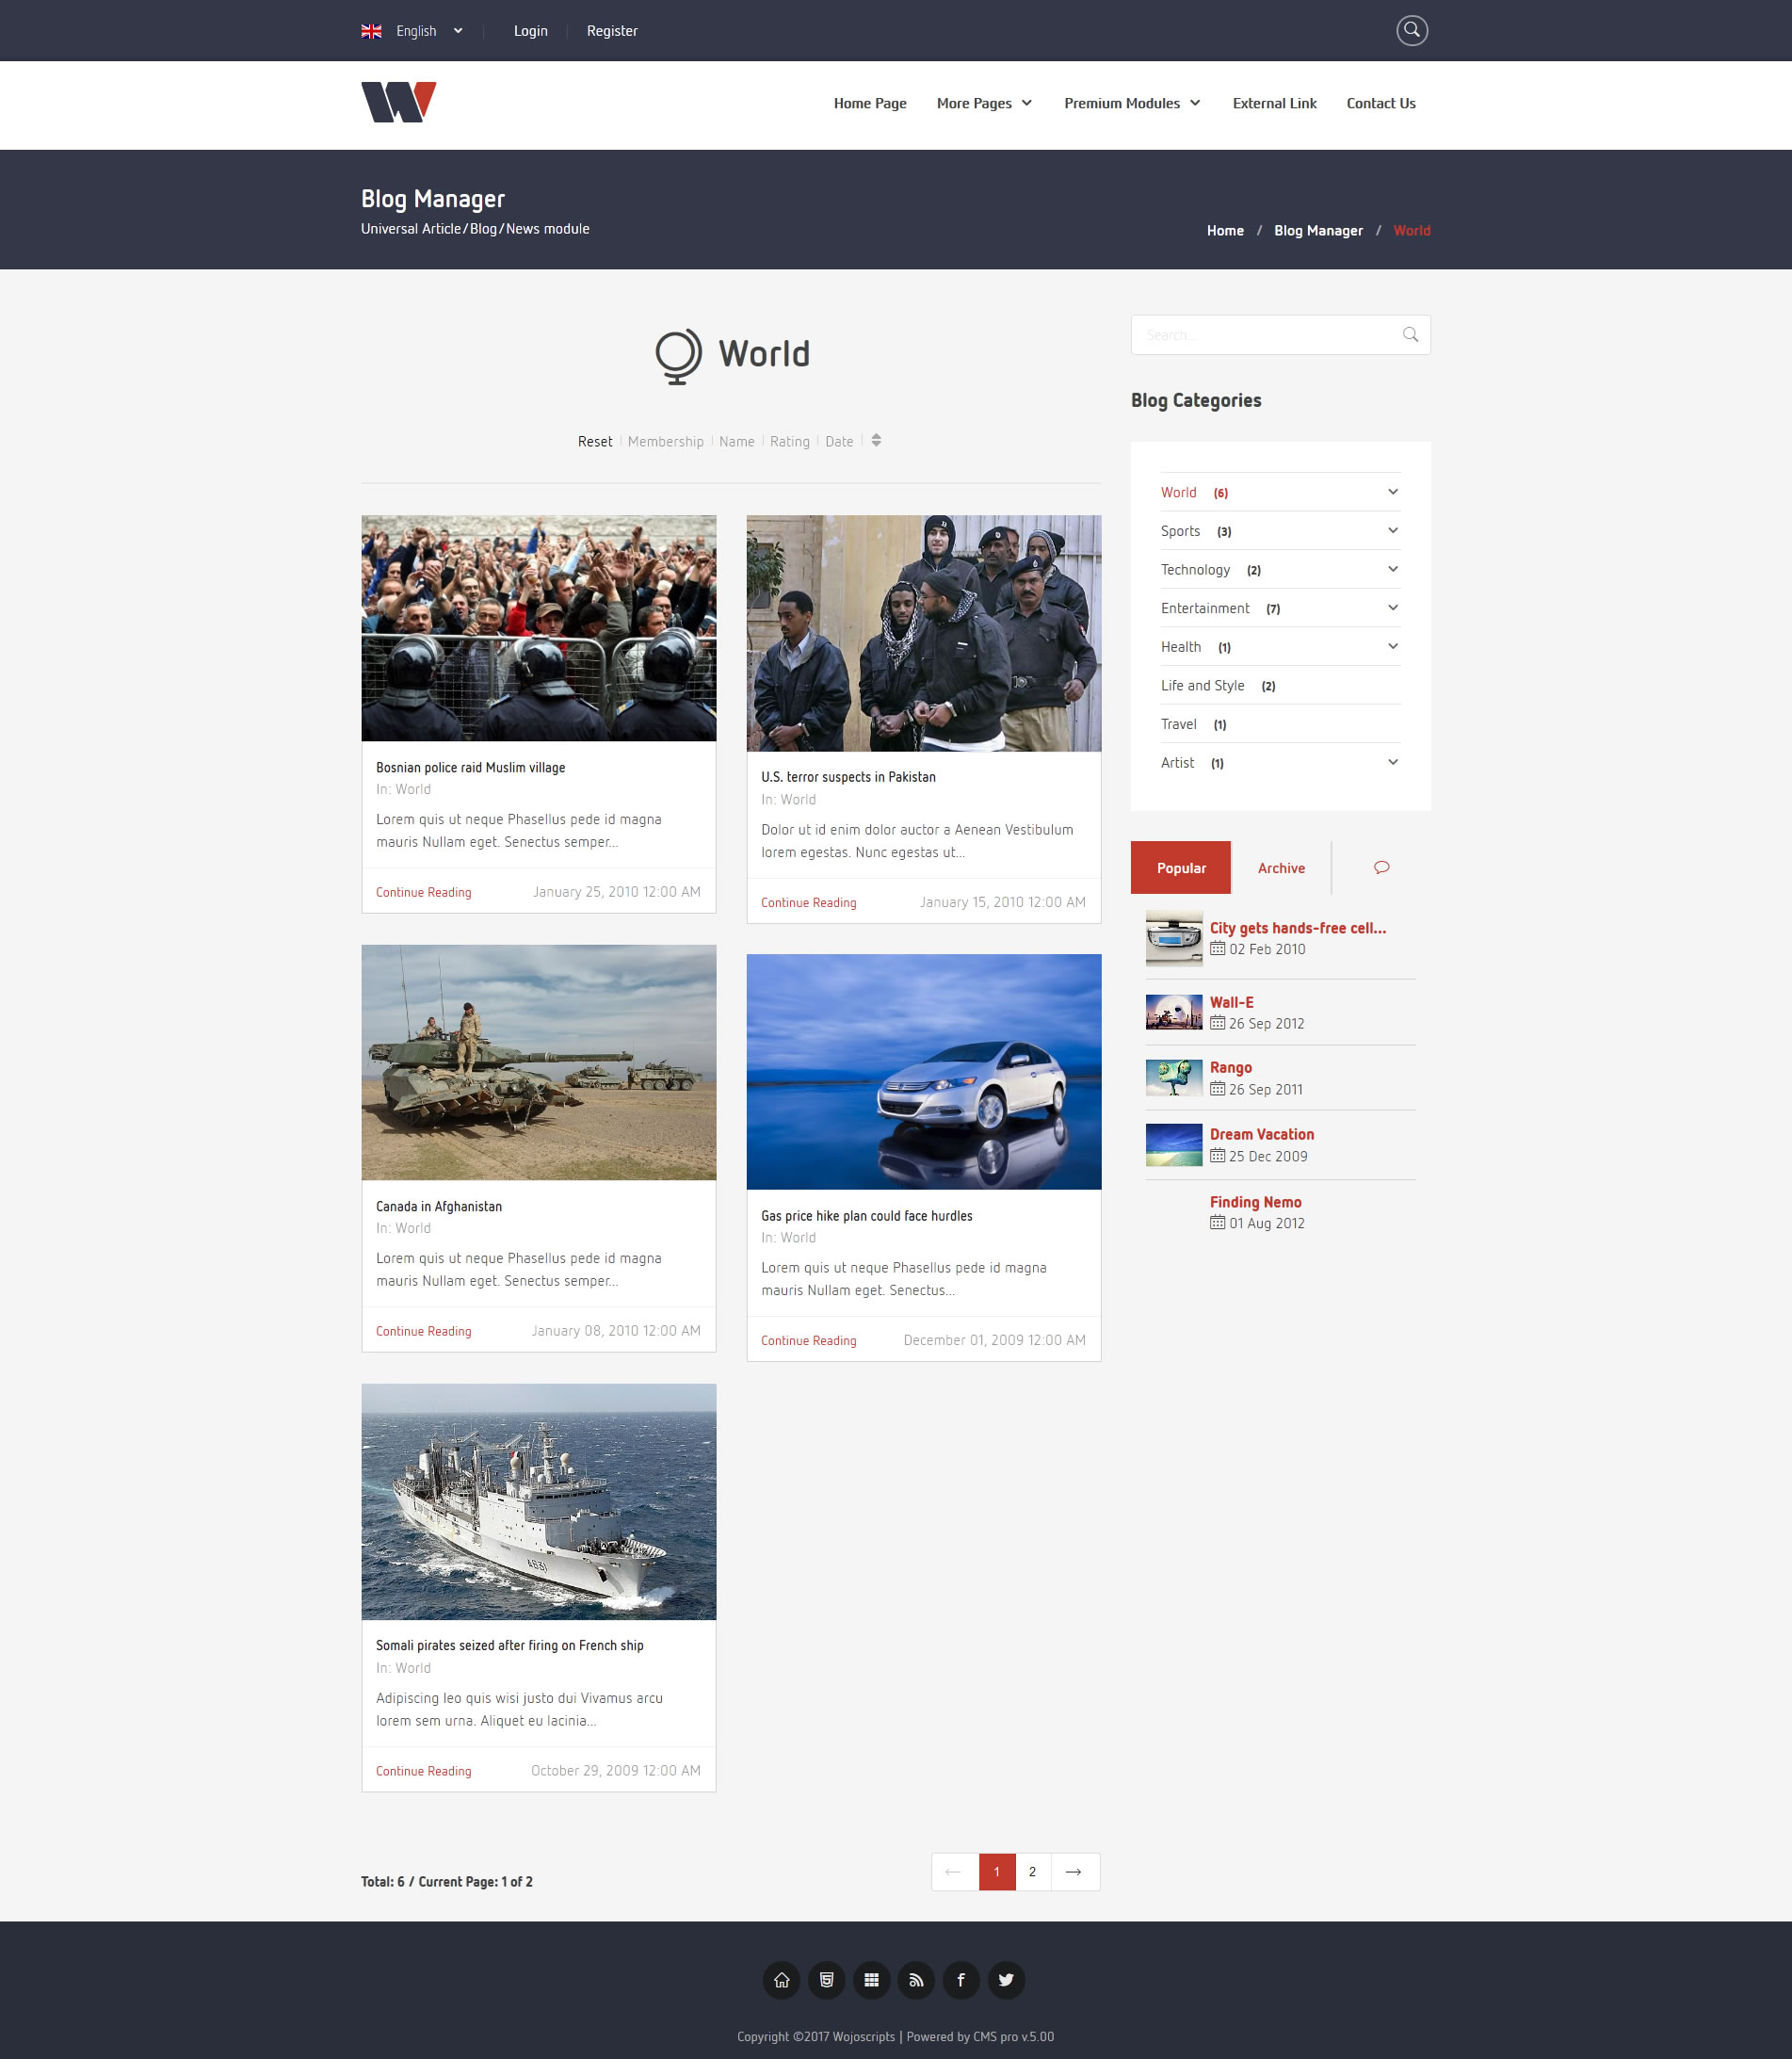This screenshot has height=2059, width=1792.
Task: Switch to the Archive tab
Action: click(1281, 868)
